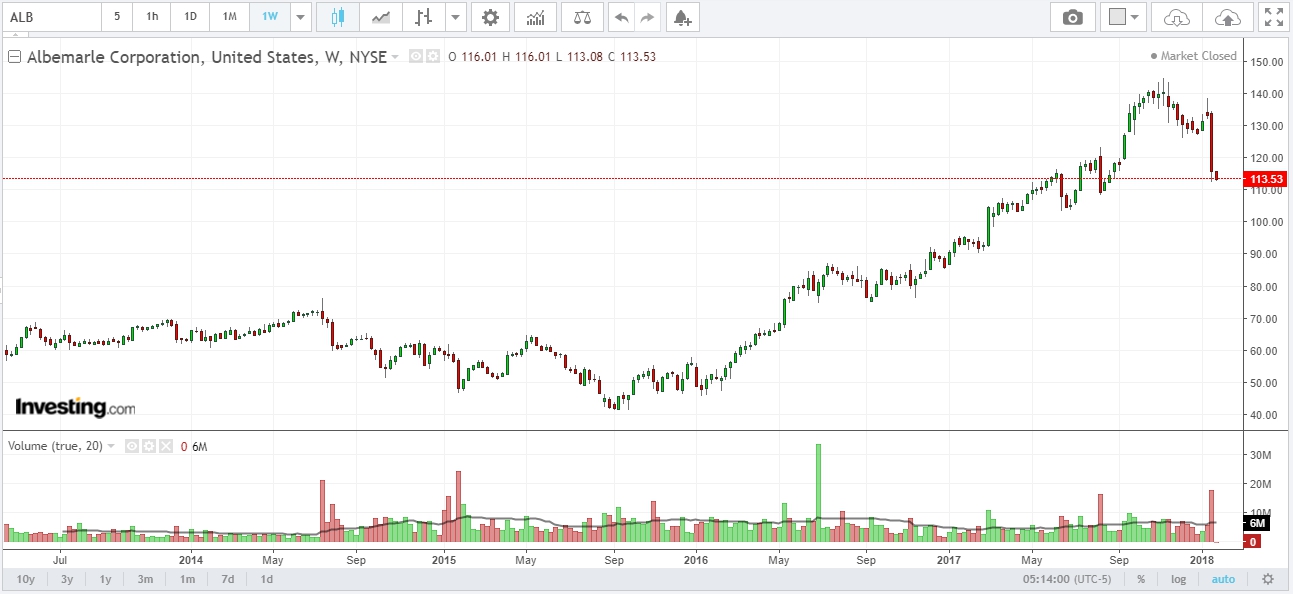Click the 150.00 price axis label
This screenshot has height=594, width=1293.
pos(1265,62)
